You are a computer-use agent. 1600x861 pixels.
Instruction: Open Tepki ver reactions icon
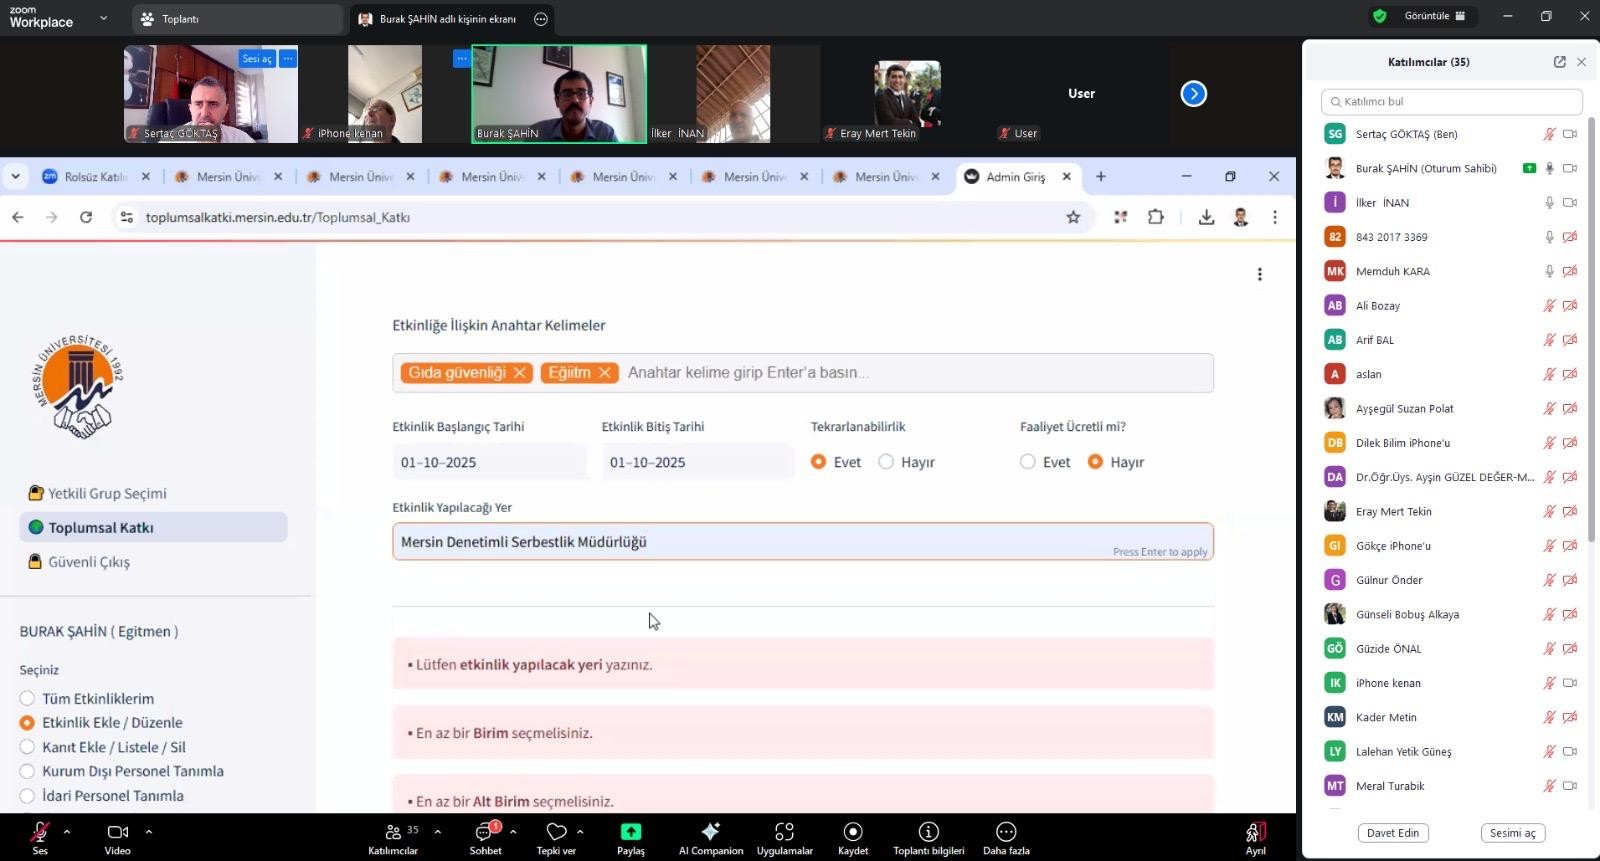coord(556,832)
